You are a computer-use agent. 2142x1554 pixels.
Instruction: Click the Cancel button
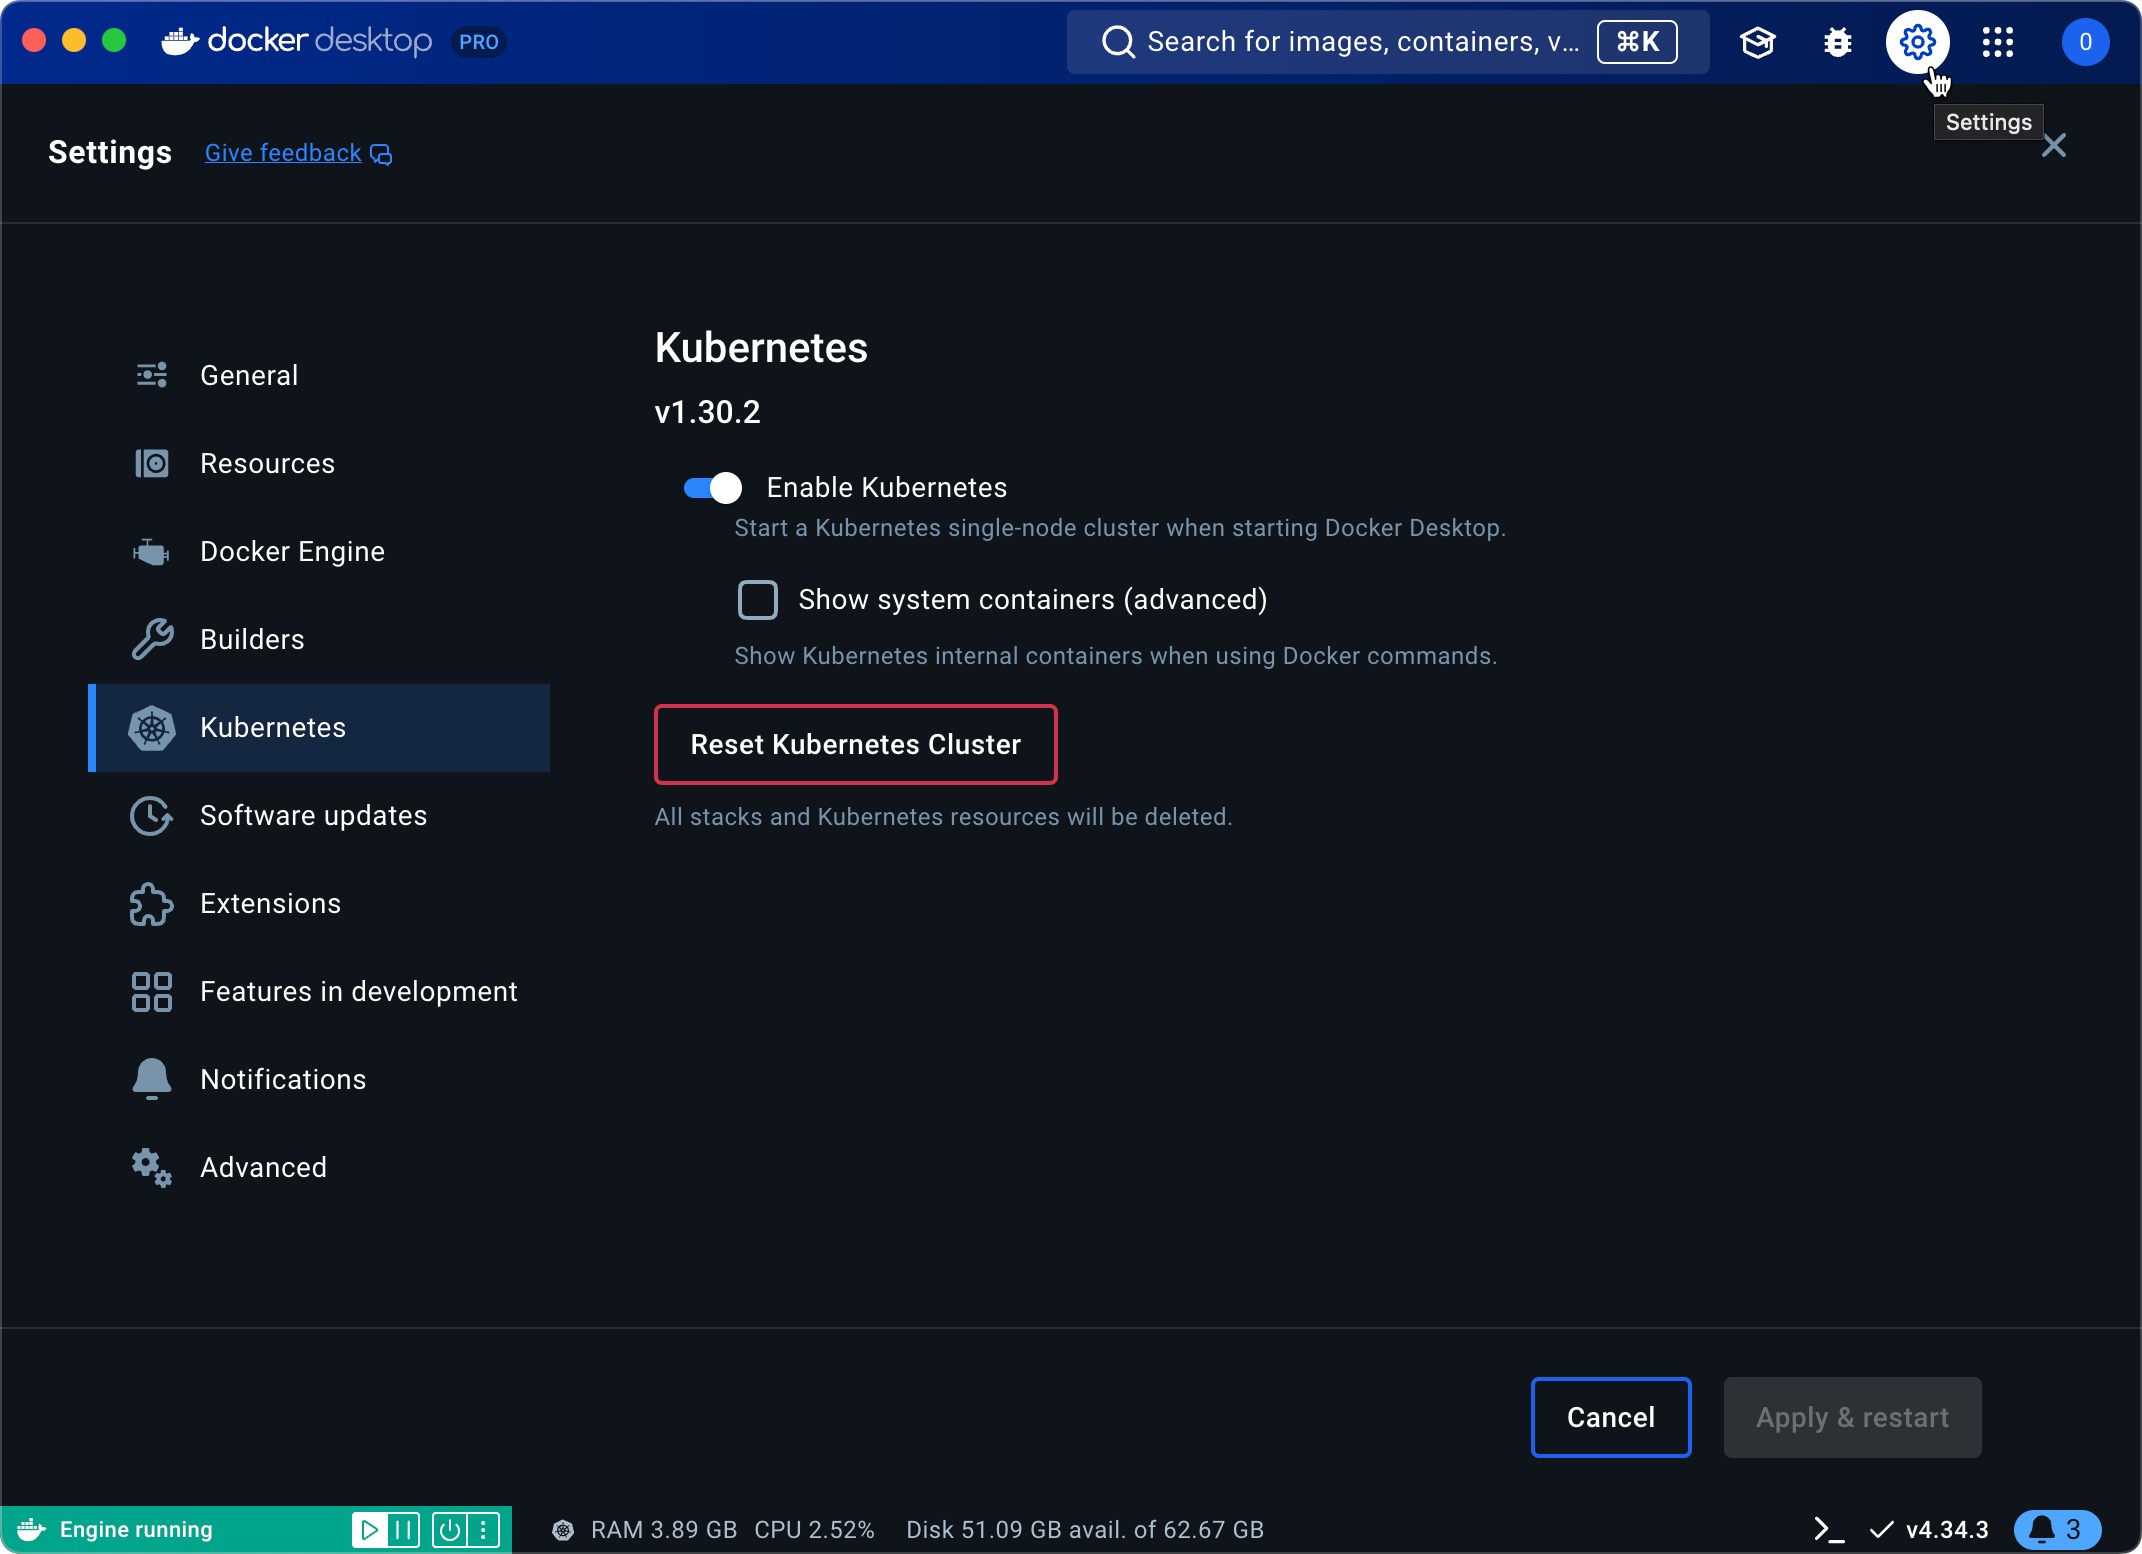(x=1610, y=1418)
